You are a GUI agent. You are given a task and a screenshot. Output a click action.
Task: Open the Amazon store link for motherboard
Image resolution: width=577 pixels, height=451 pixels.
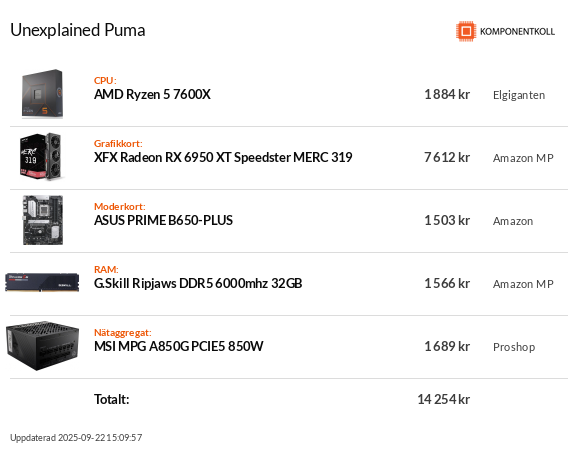[x=513, y=221]
